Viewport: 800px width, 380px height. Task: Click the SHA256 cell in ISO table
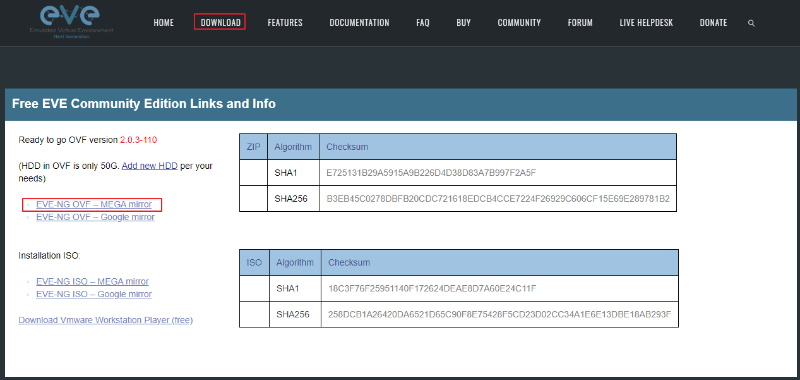[295, 314]
